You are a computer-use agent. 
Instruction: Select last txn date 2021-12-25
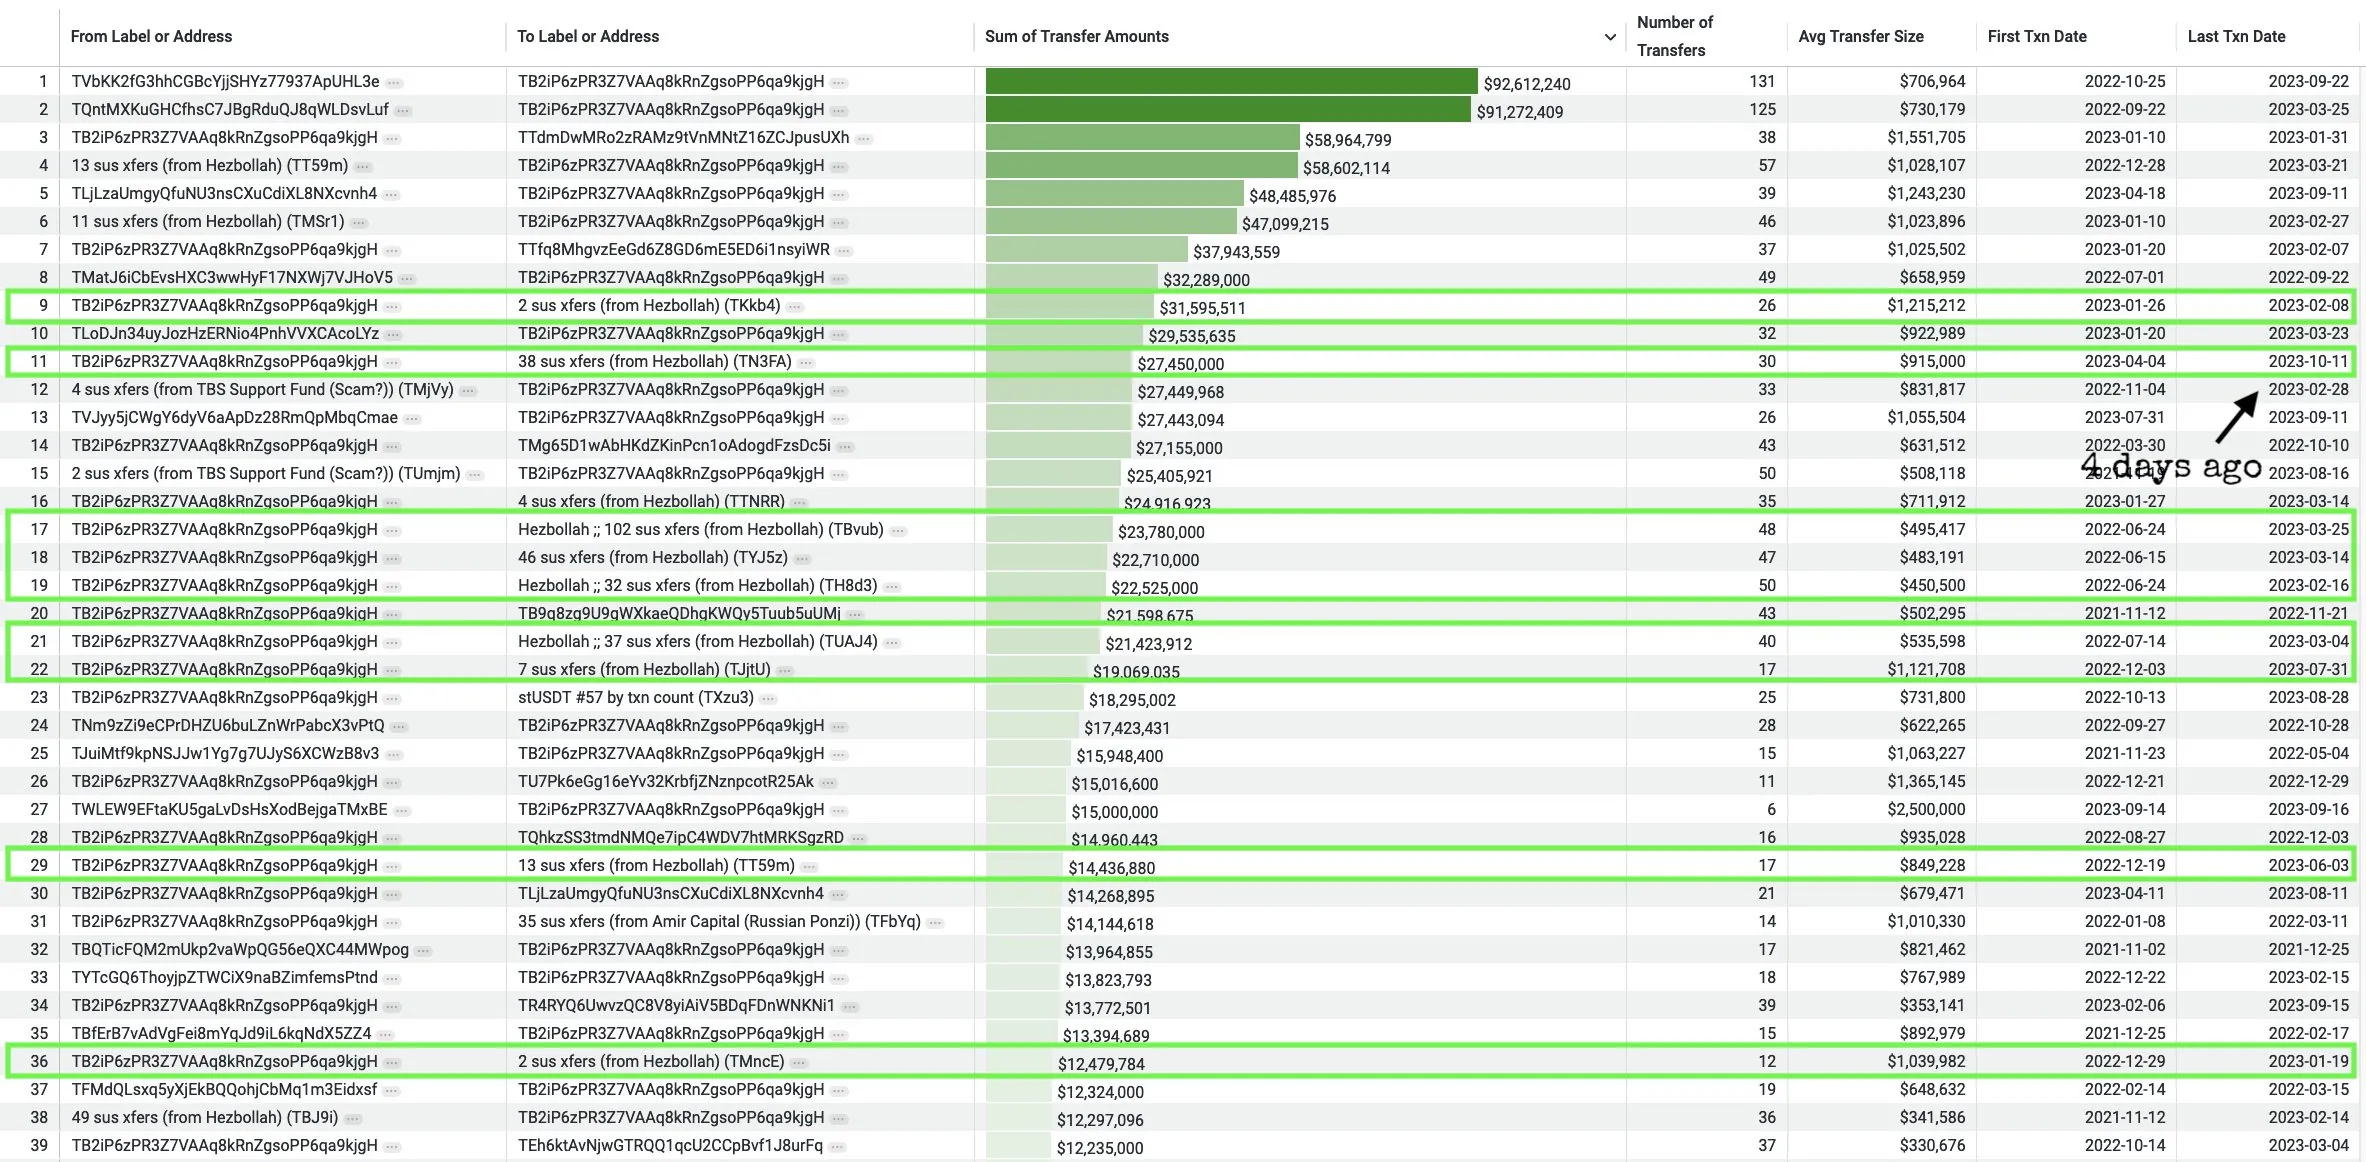click(x=2308, y=950)
